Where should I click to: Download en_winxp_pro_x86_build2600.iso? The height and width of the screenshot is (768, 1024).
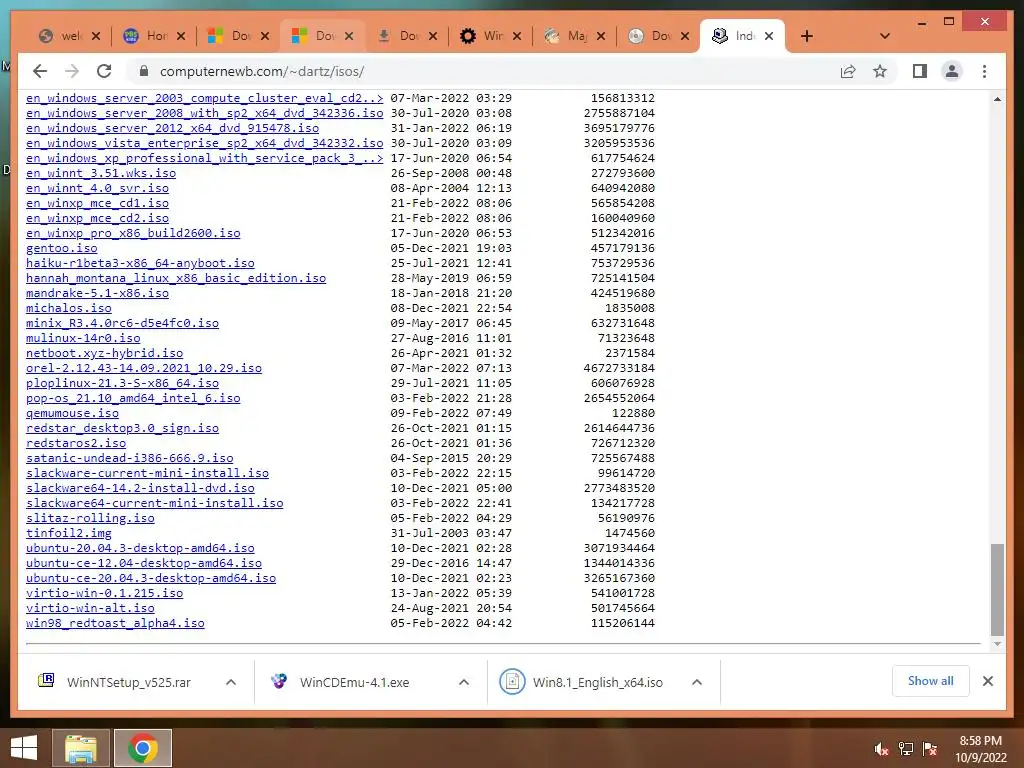click(x=133, y=233)
